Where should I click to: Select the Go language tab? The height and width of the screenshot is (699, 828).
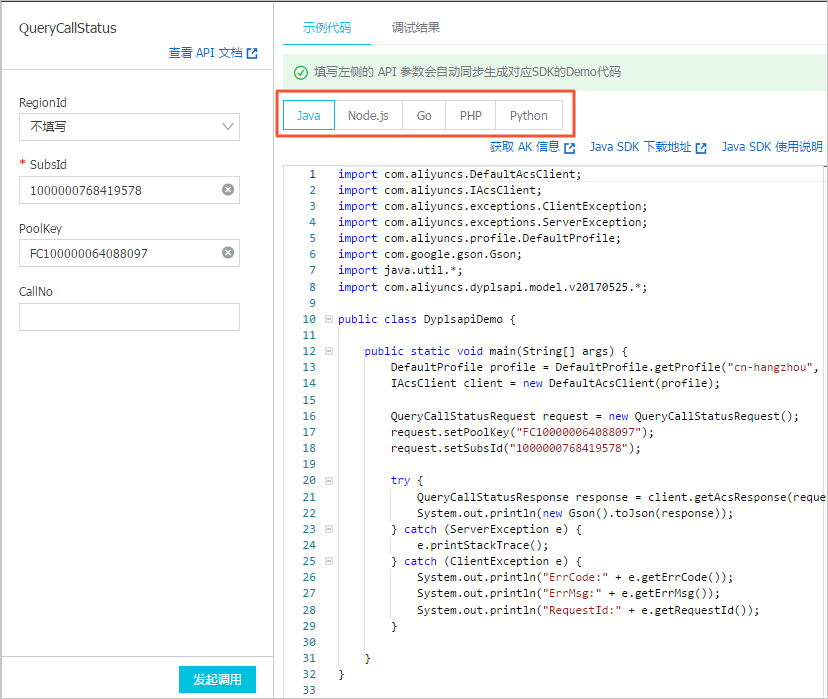pos(424,115)
